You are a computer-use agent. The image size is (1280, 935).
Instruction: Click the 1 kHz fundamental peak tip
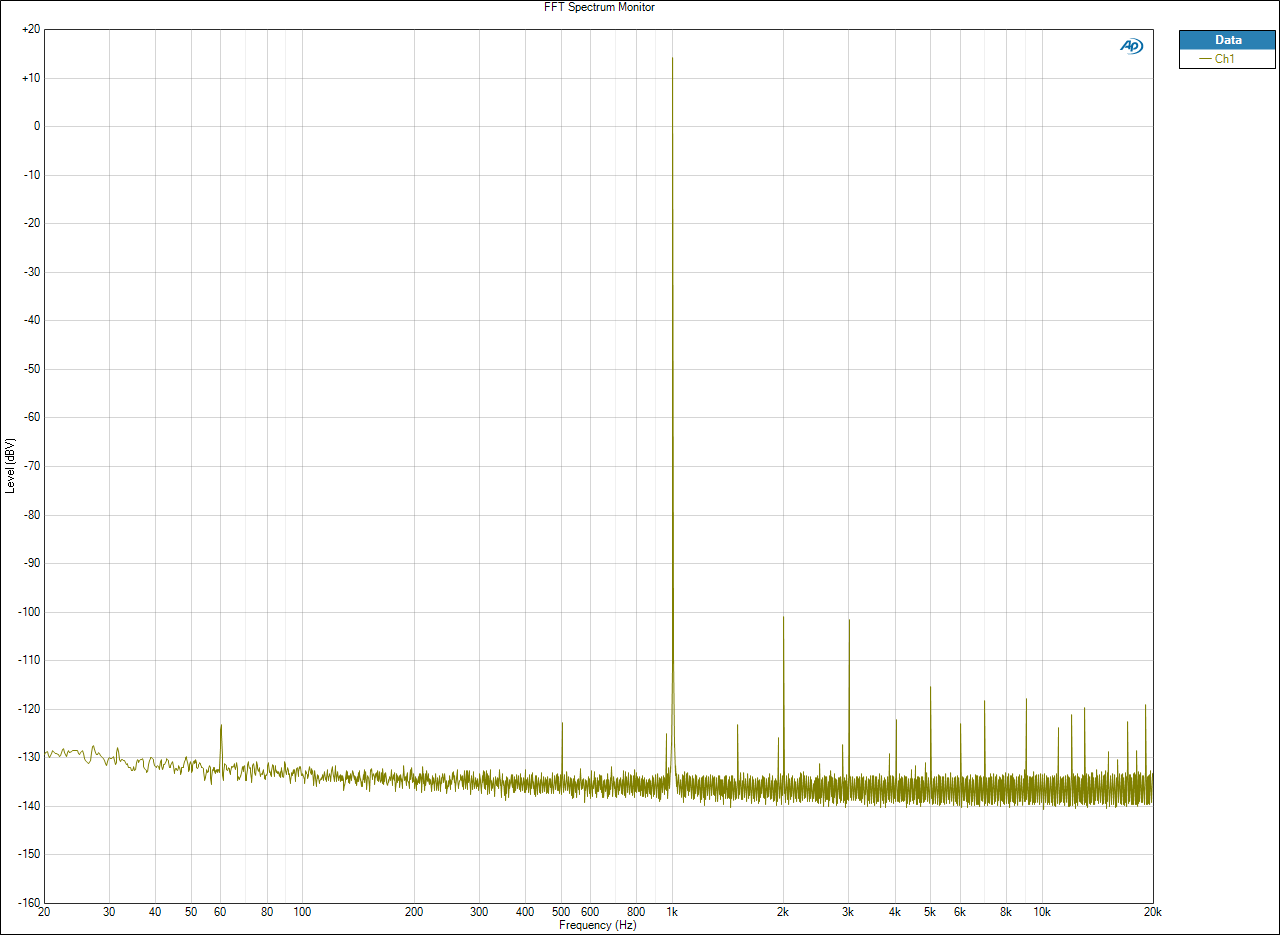point(672,58)
